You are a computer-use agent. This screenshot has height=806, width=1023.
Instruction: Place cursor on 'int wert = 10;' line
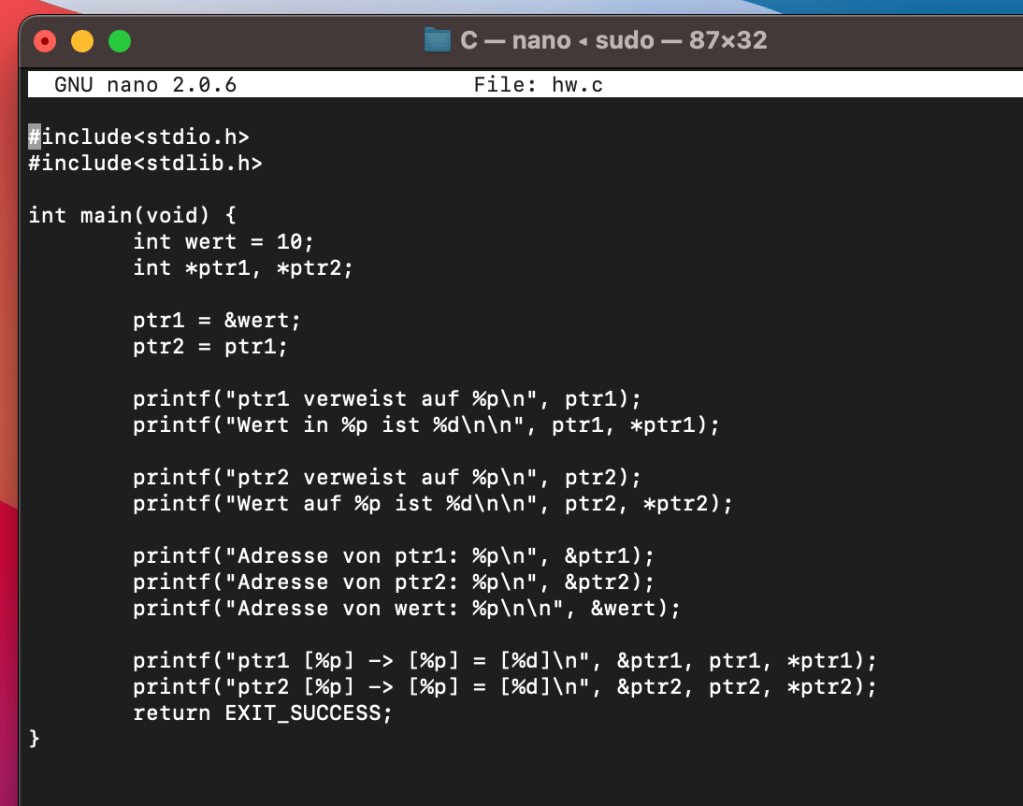point(223,241)
